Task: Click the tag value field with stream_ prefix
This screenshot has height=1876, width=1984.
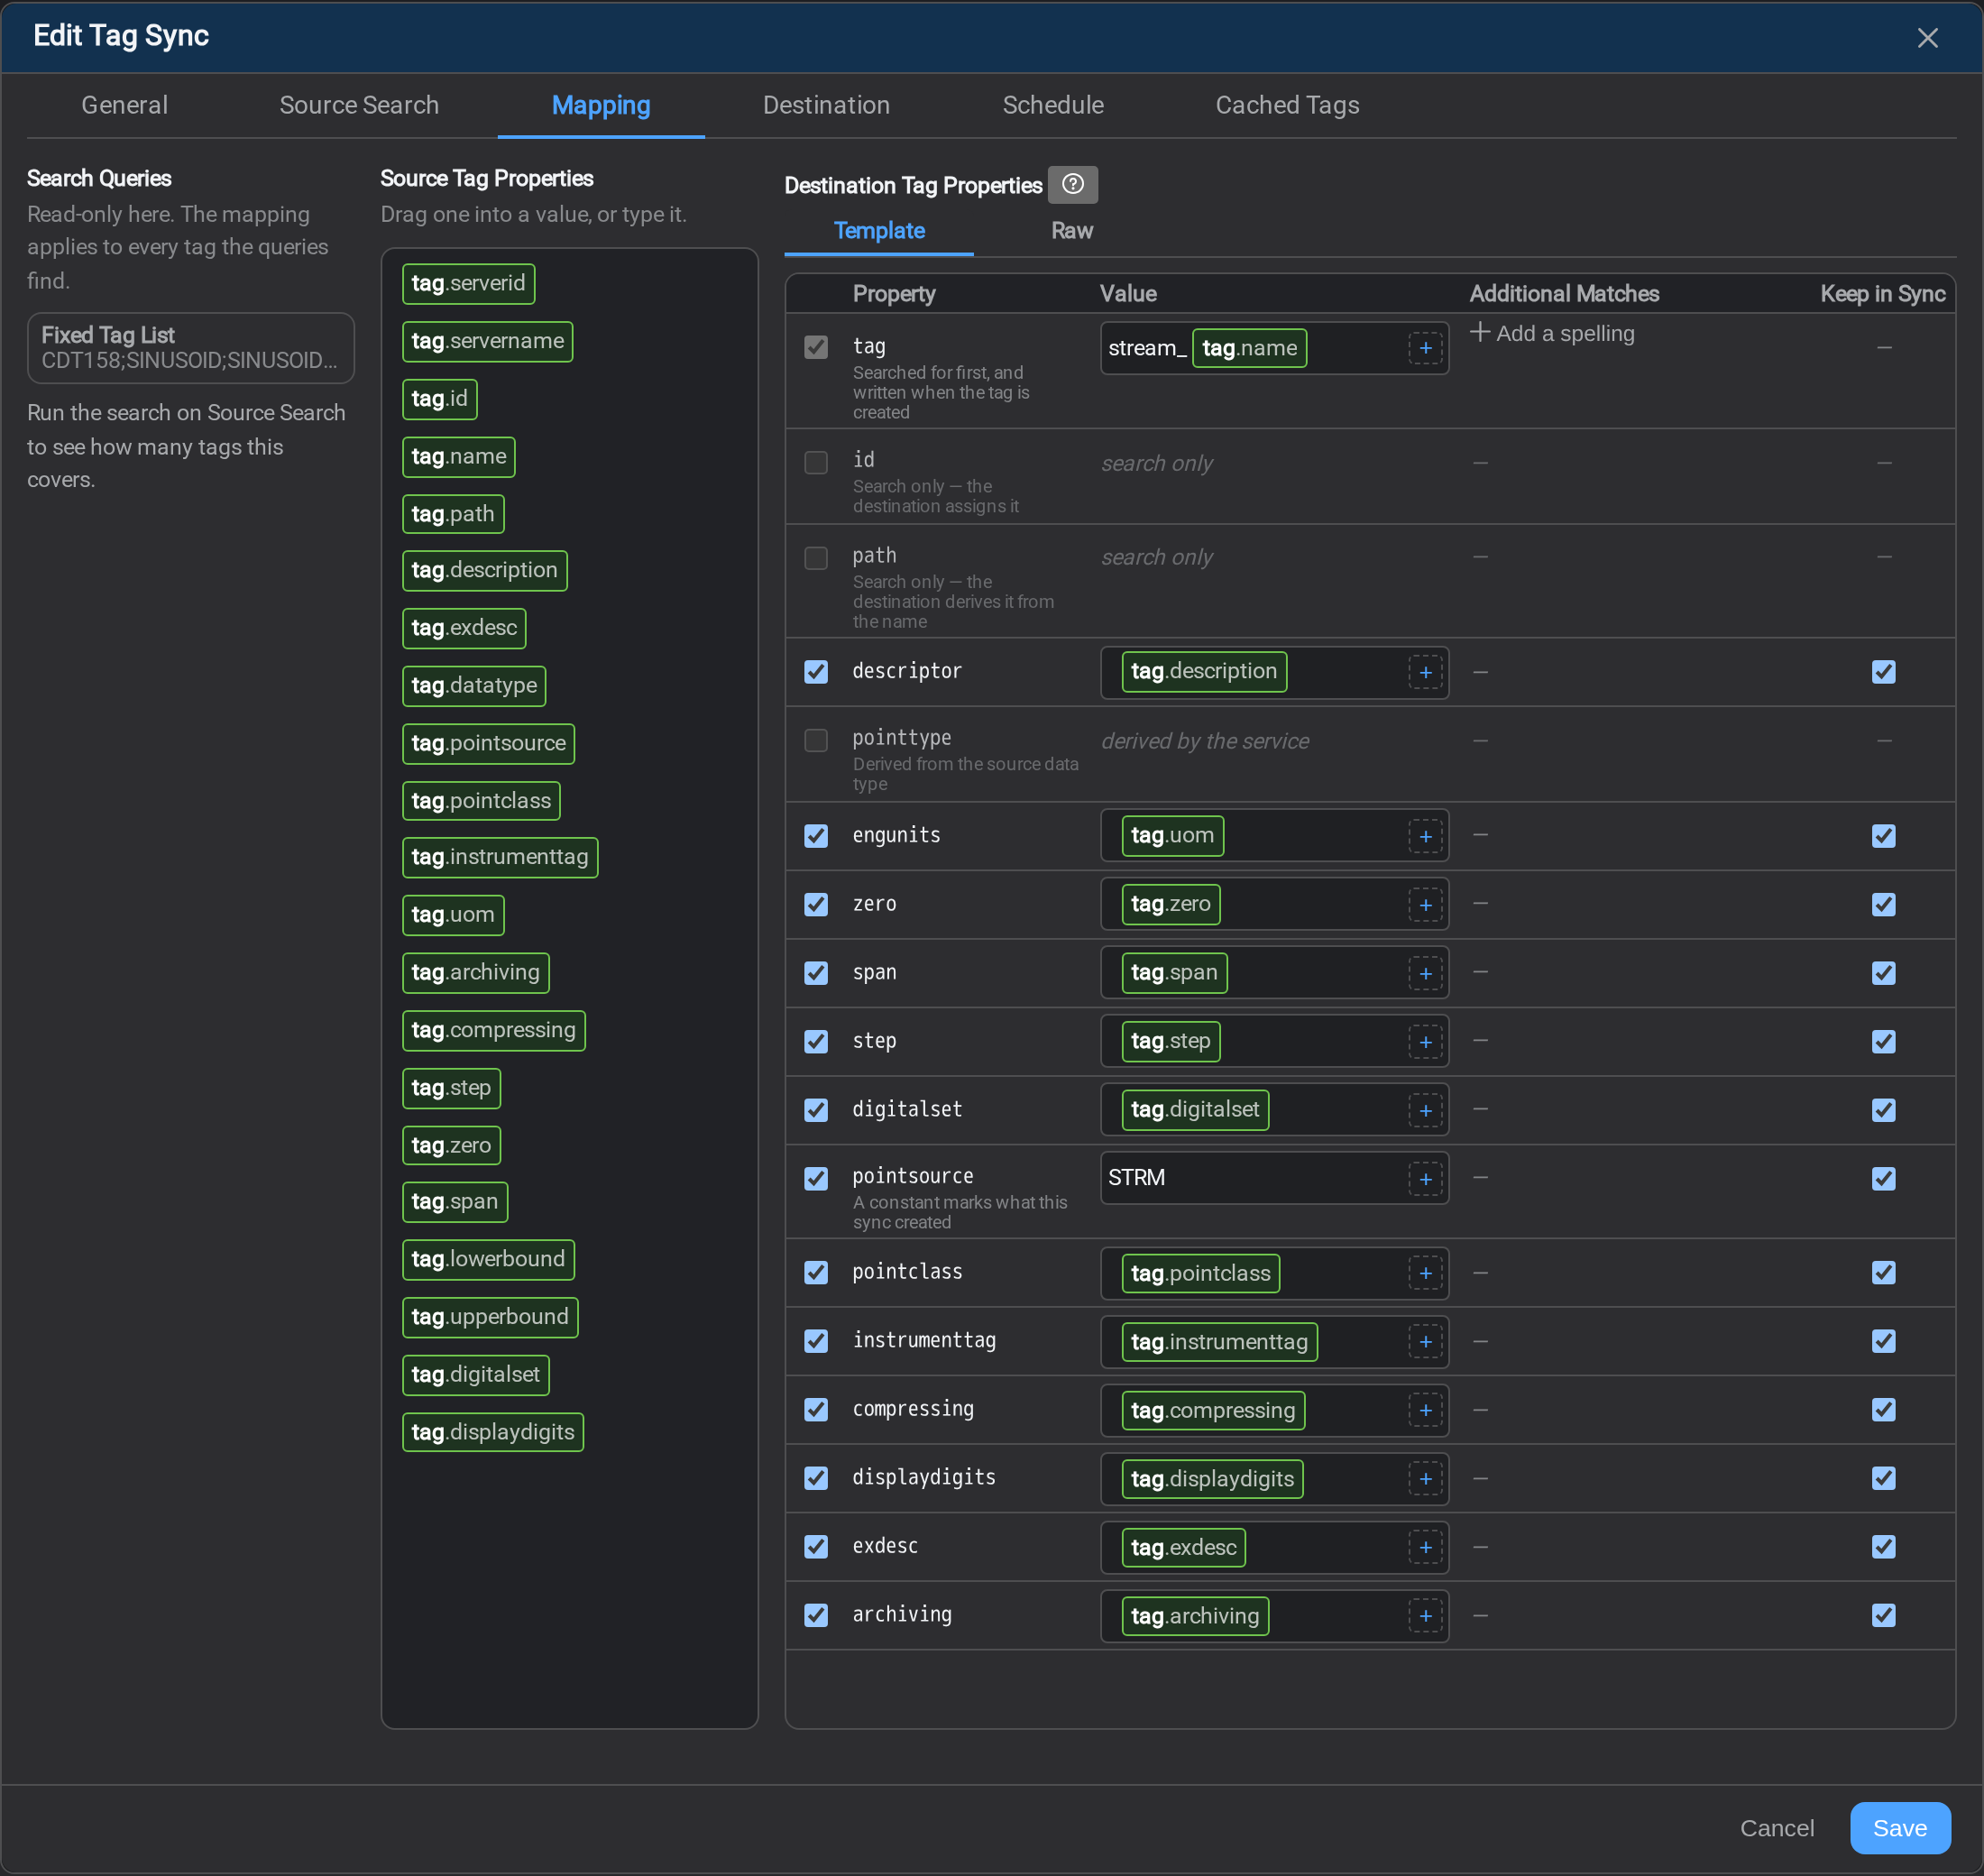Action: tap(1274, 348)
